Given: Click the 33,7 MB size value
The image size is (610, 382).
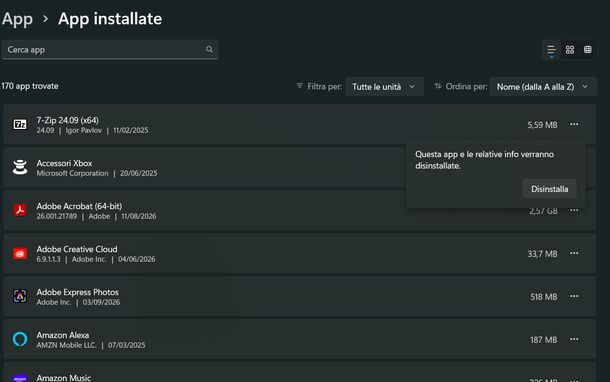Looking at the screenshot, I should (x=542, y=254).
